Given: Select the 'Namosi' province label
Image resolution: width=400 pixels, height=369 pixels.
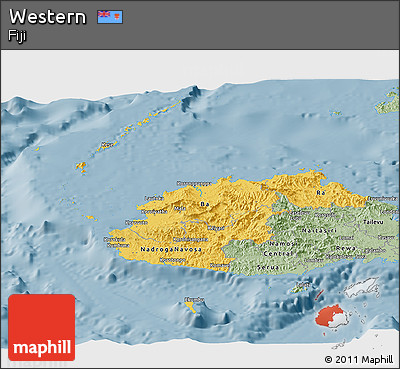Looking at the screenshot, I should (x=283, y=244).
